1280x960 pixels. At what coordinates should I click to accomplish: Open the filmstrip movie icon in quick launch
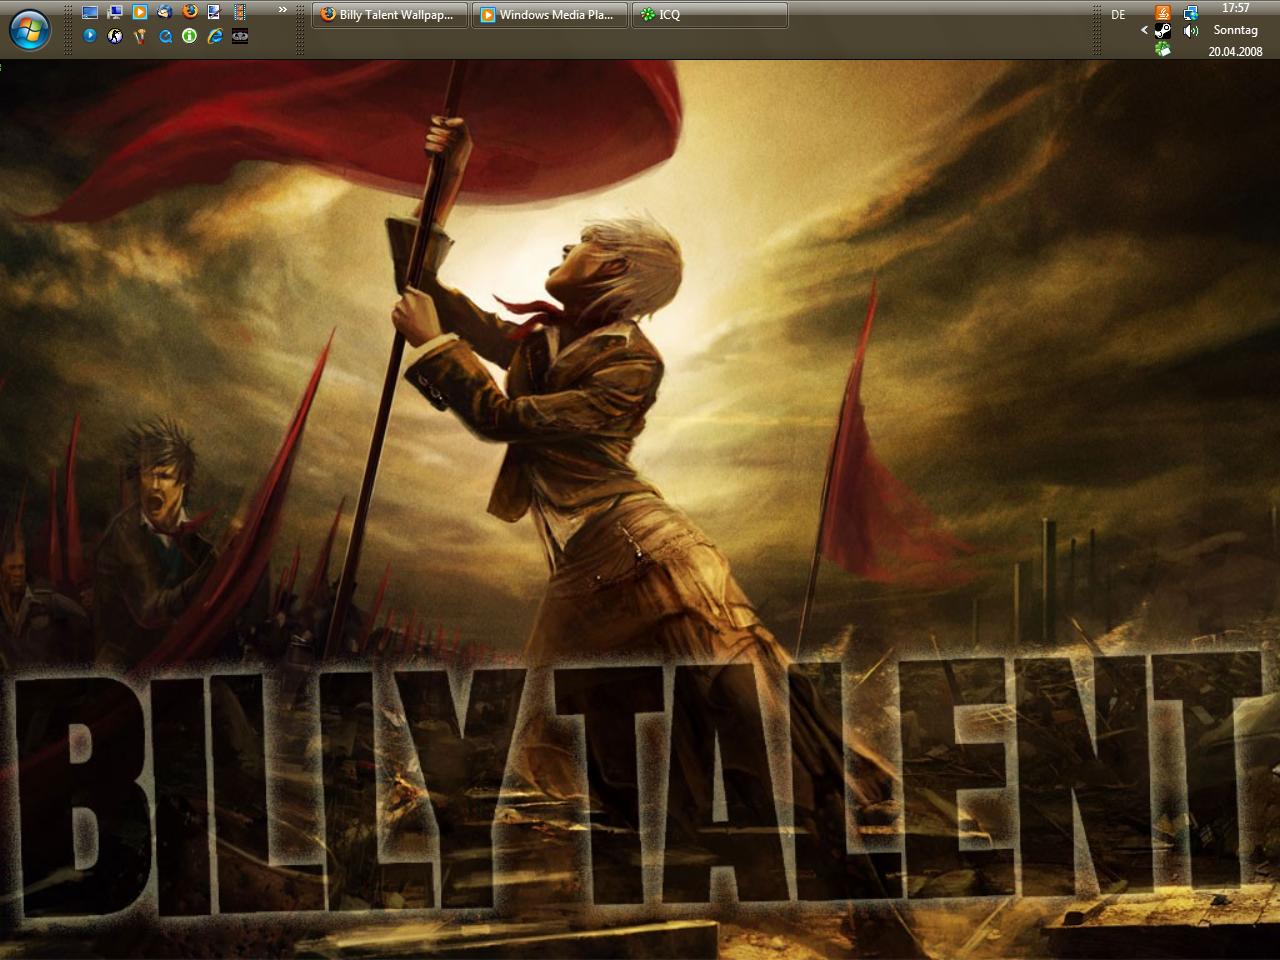pos(239,13)
